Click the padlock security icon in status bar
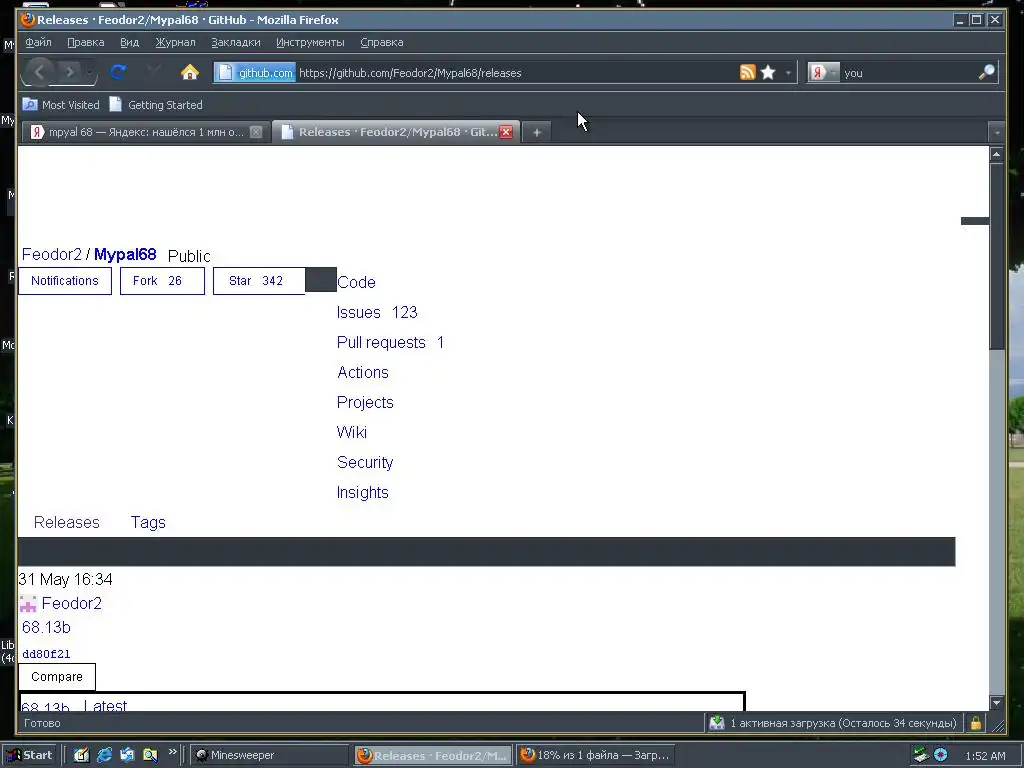Image resolution: width=1024 pixels, height=768 pixels. (x=976, y=723)
